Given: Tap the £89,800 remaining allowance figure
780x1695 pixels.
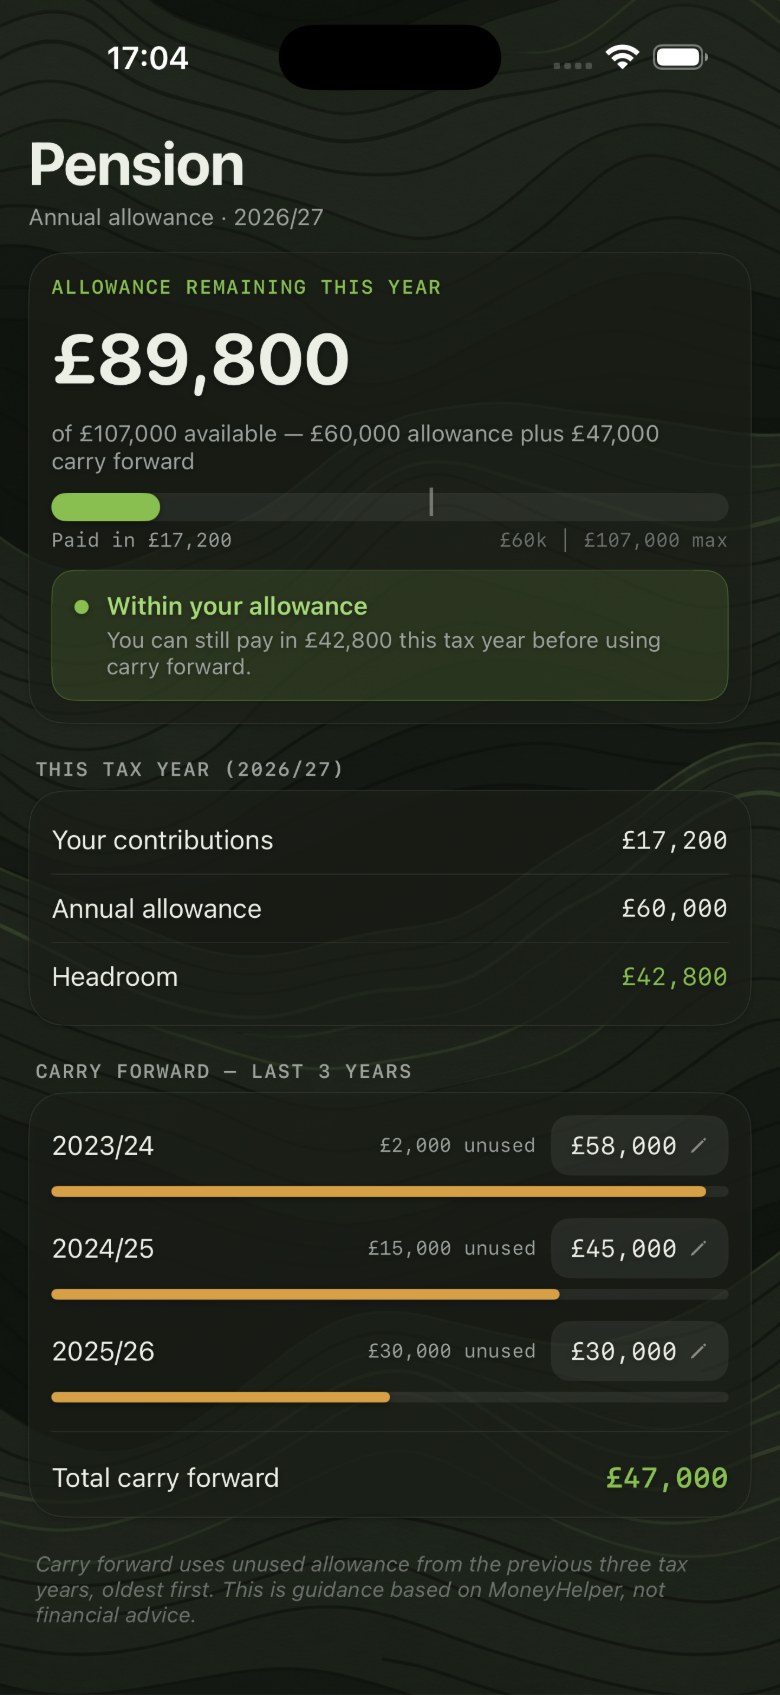Looking at the screenshot, I should 201,359.
